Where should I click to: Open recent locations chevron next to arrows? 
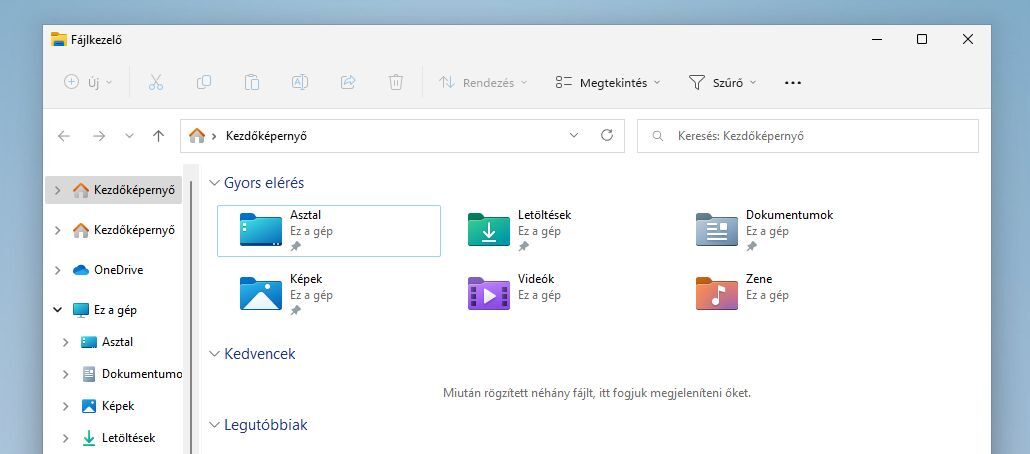tap(129, 136)
